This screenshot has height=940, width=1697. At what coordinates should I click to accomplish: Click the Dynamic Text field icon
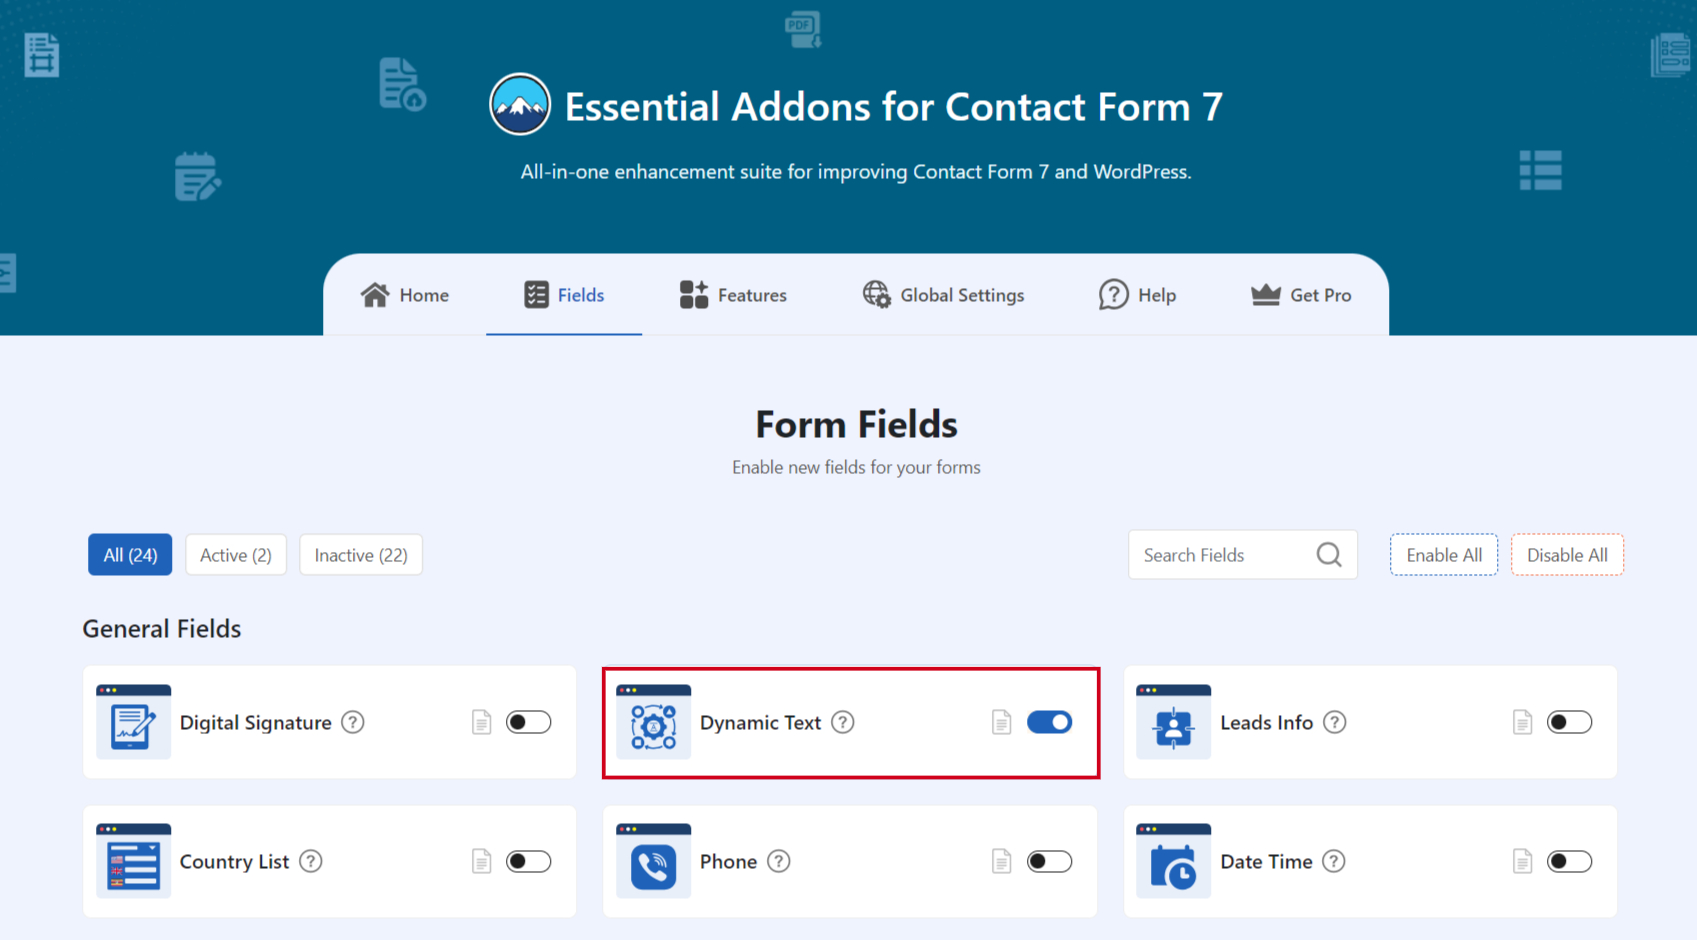point(653,722)
